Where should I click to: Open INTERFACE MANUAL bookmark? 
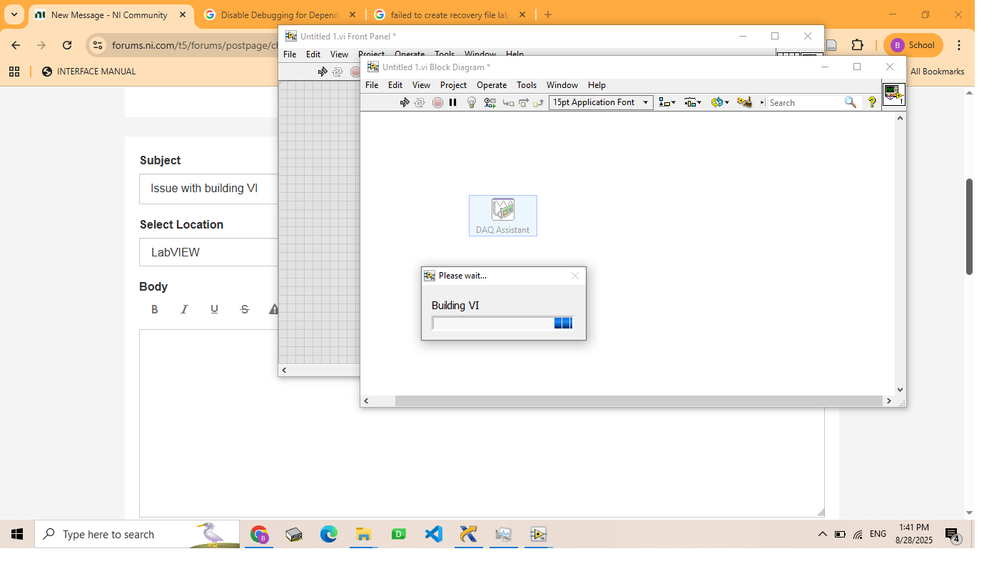pos(89,71)
